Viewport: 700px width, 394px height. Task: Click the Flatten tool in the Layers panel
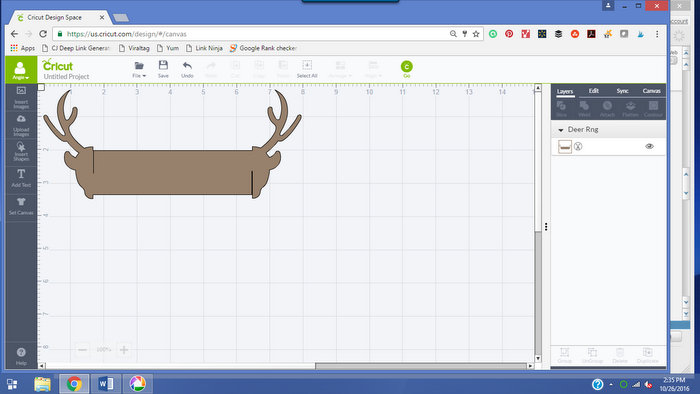(x=630, y=109)
